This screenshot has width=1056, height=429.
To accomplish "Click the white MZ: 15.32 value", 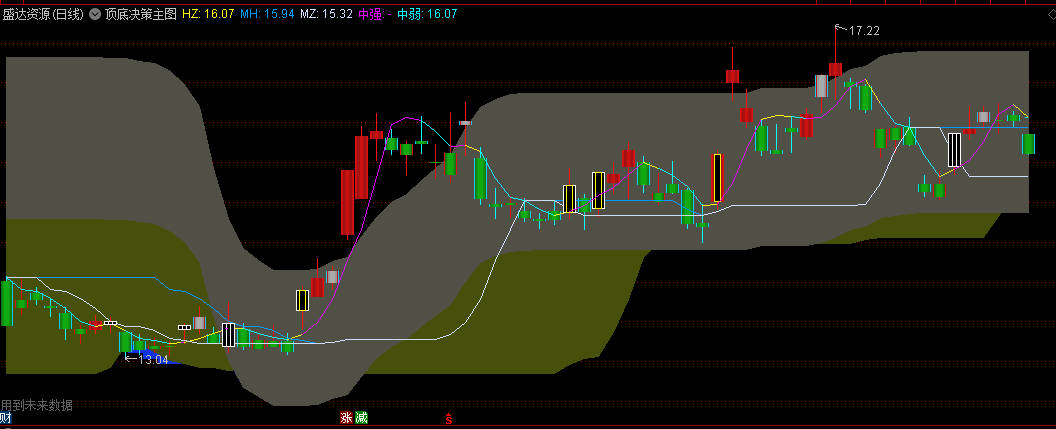I will coord(327,13).
